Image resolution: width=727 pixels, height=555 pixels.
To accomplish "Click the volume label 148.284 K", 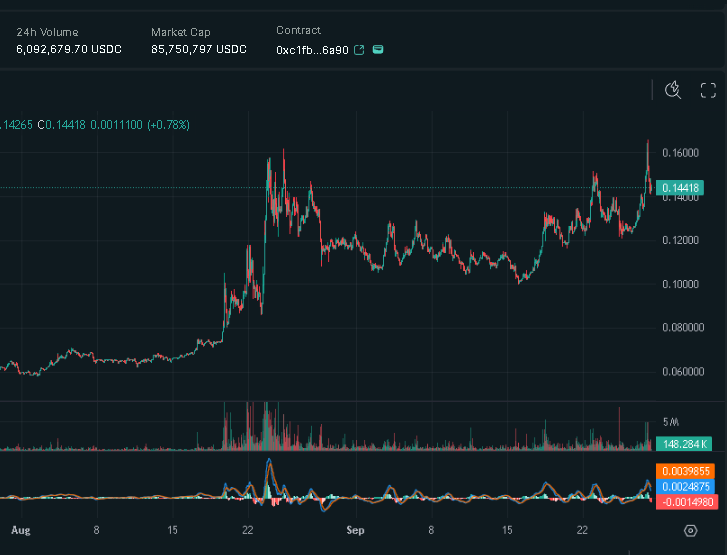I will pyautogui.click(x=685, y=444).
